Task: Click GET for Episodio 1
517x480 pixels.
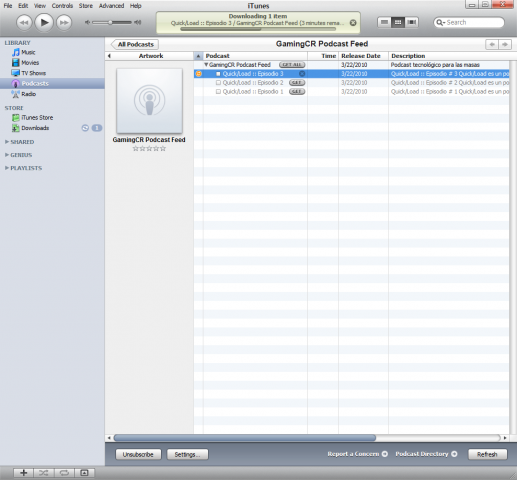Action: tap(297, 92)
